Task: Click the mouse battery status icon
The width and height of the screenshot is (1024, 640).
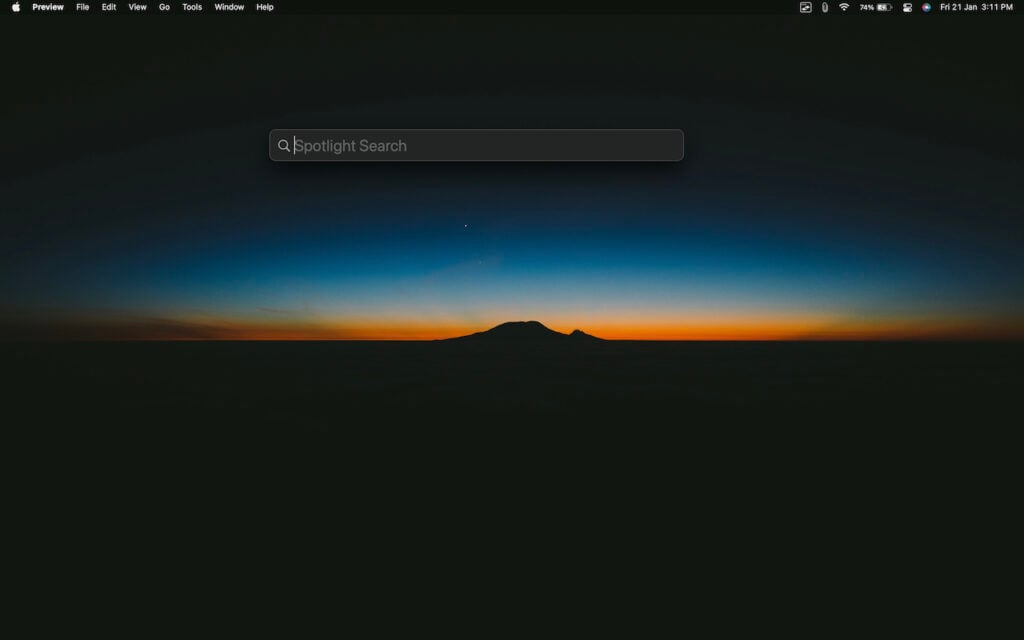Action: pyautogui.click(x=825, y=7)
